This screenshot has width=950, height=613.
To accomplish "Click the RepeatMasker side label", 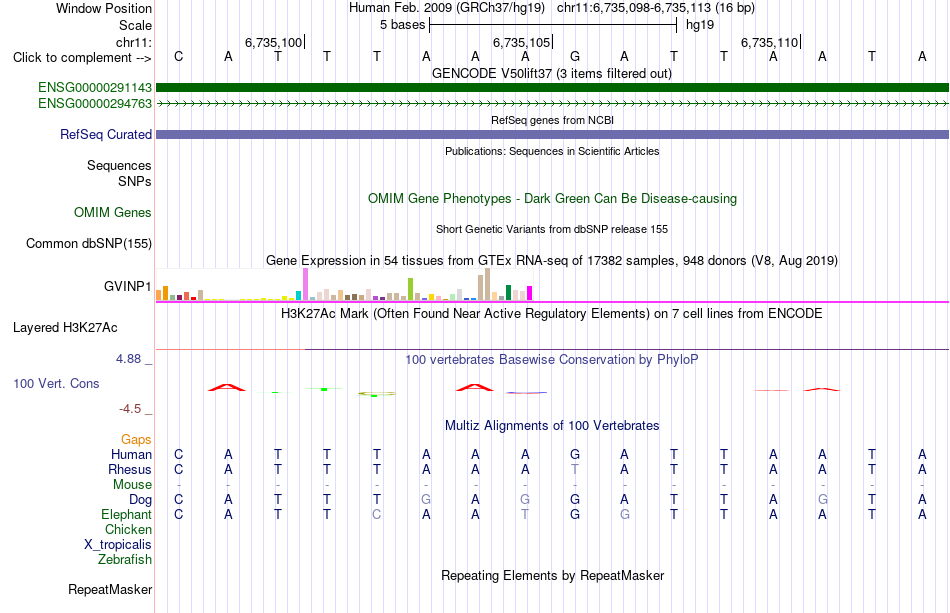I will [110, 589].
